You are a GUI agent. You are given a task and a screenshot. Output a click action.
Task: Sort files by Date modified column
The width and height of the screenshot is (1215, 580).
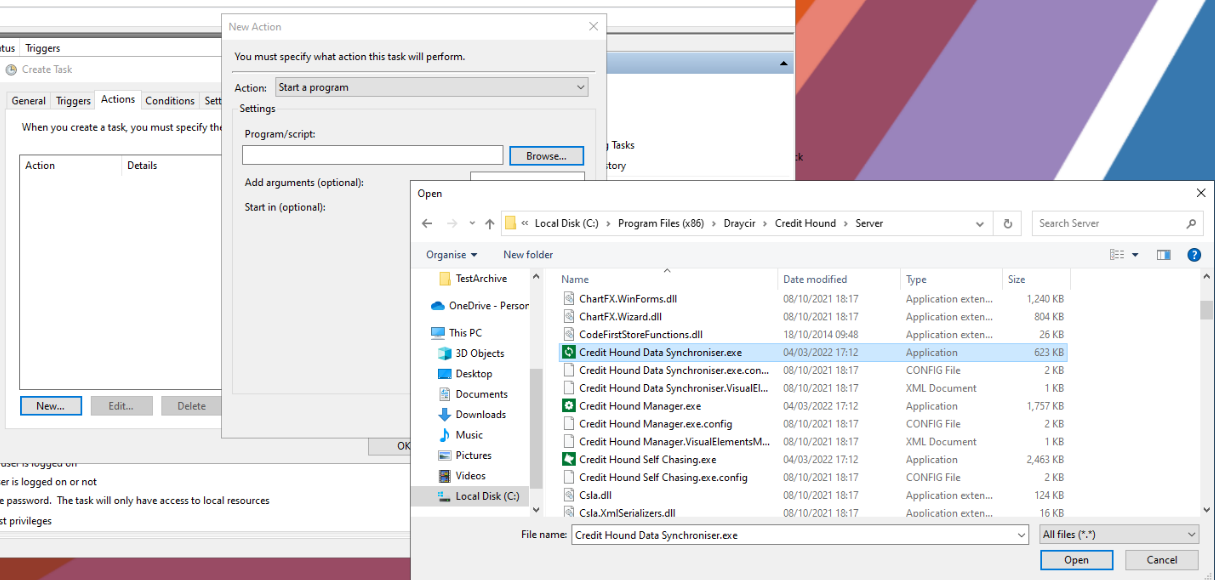point(839,280)
